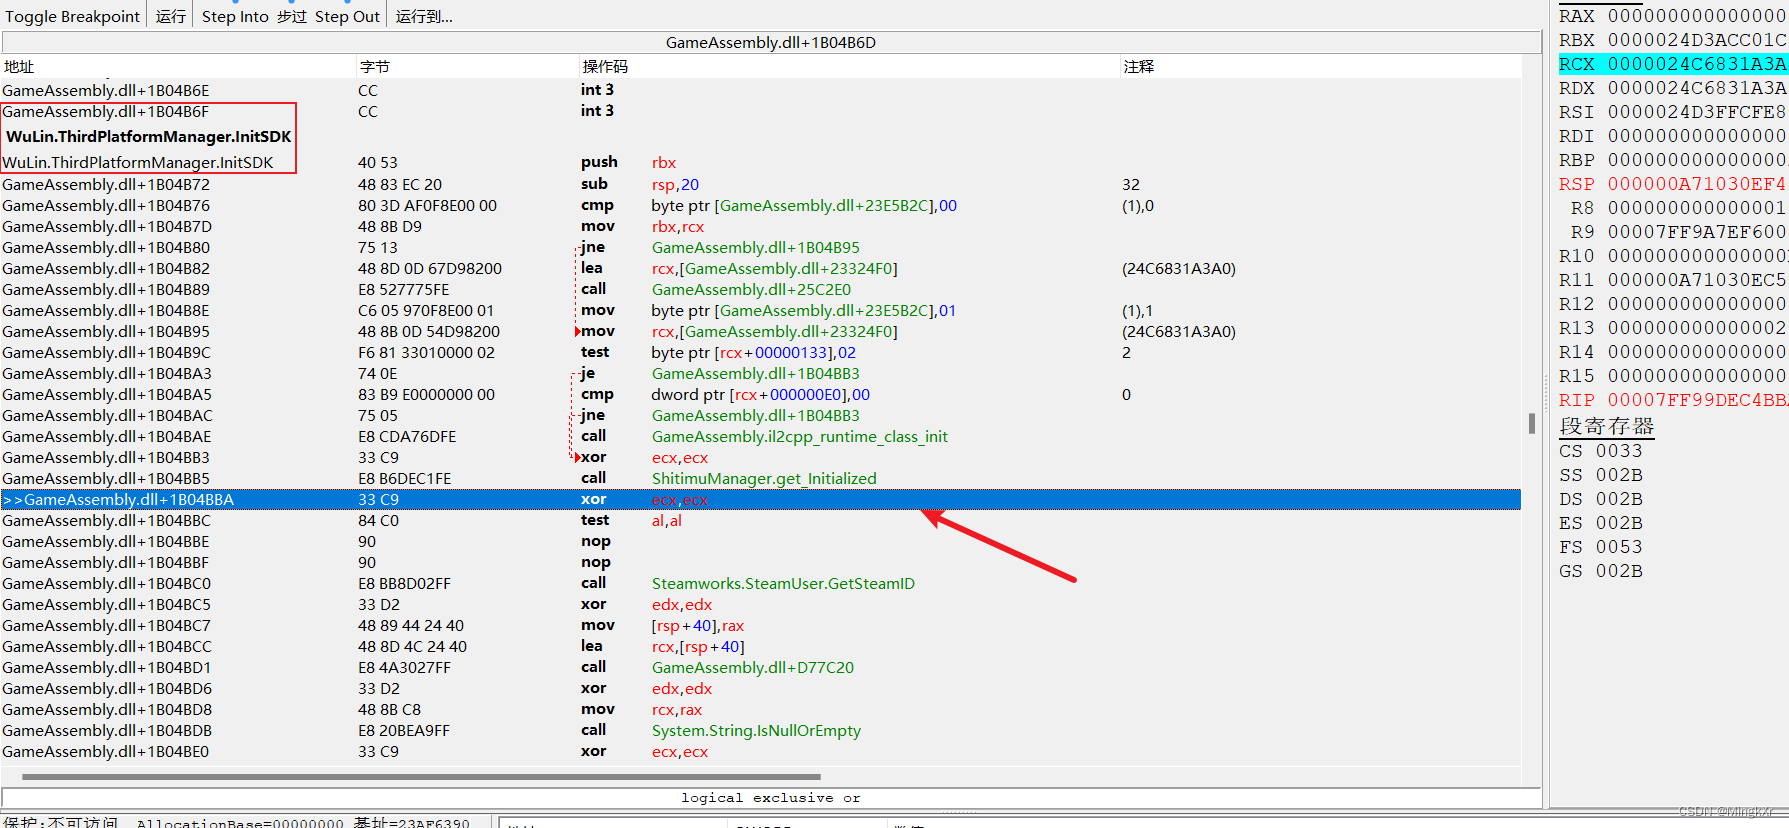Select the nop row at GameAssembly.dll+1B04BBF
The width and height of the screenshot is (1789, 828).
click(761, 562)
